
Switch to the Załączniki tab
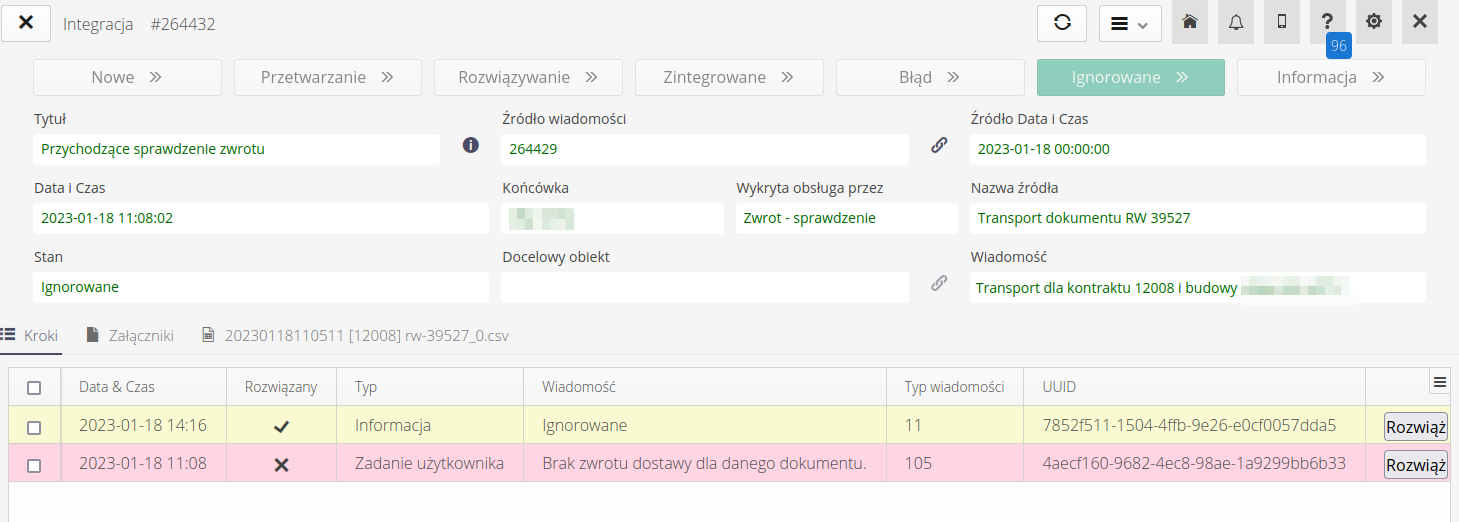click(x=131, y=335)
